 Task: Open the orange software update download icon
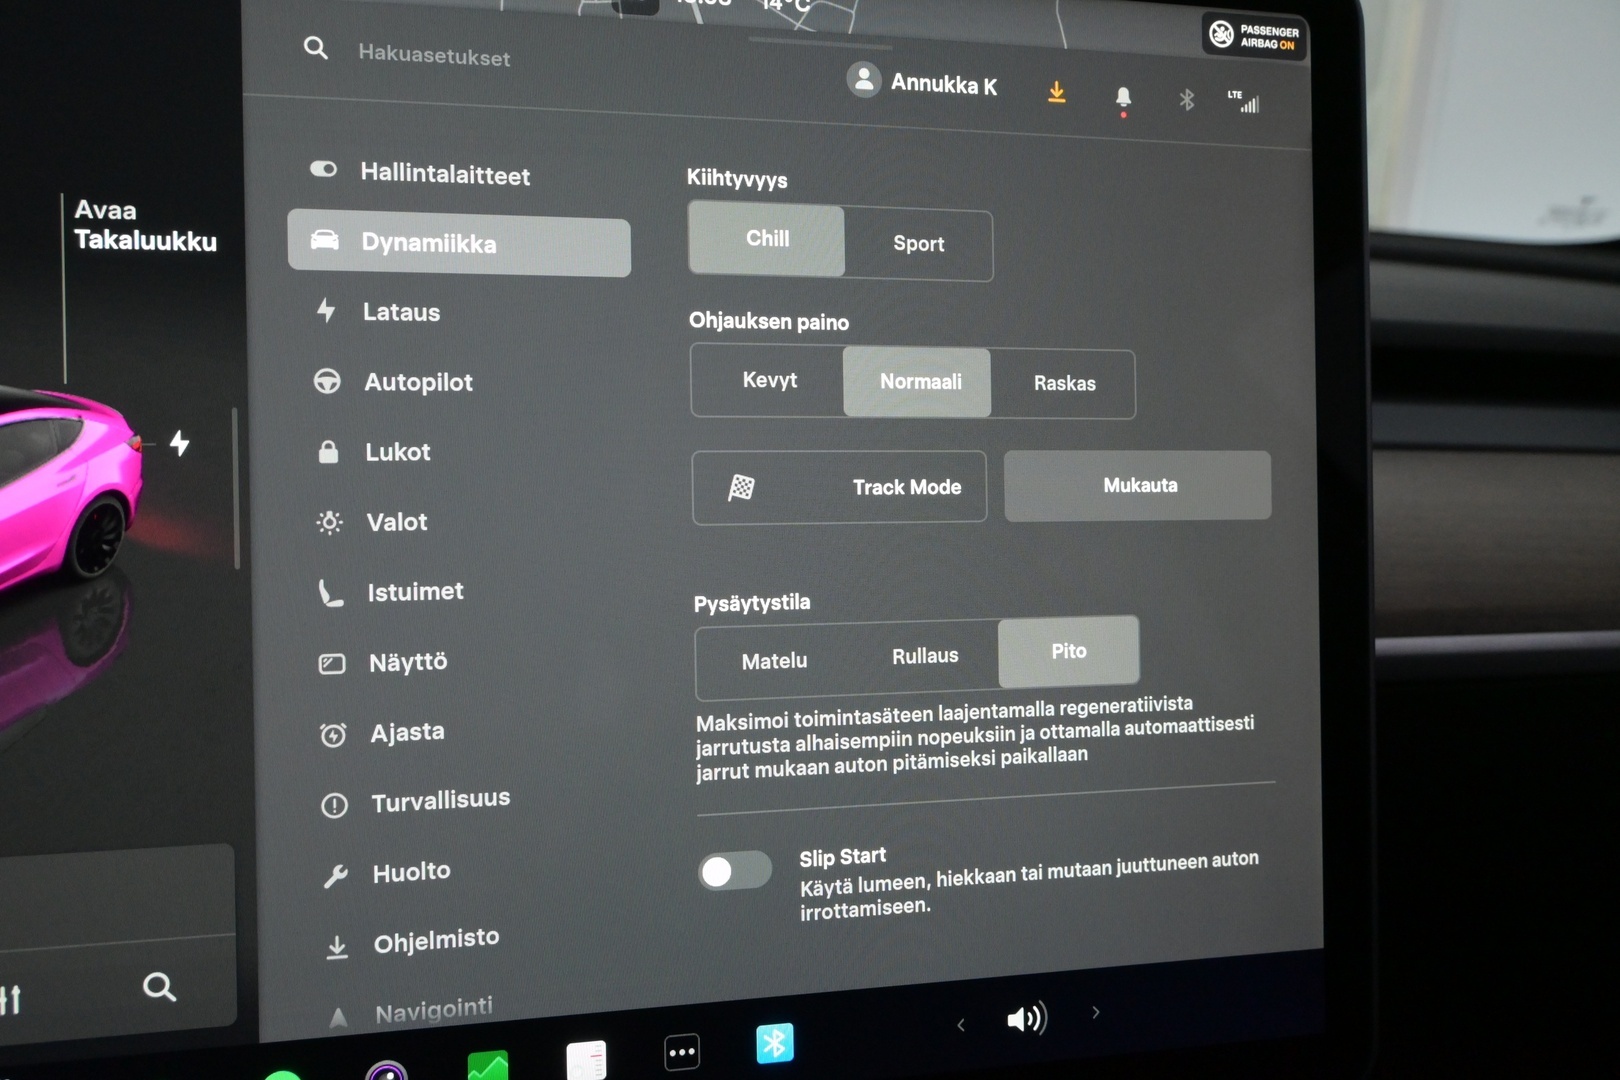coord(1056,93)
